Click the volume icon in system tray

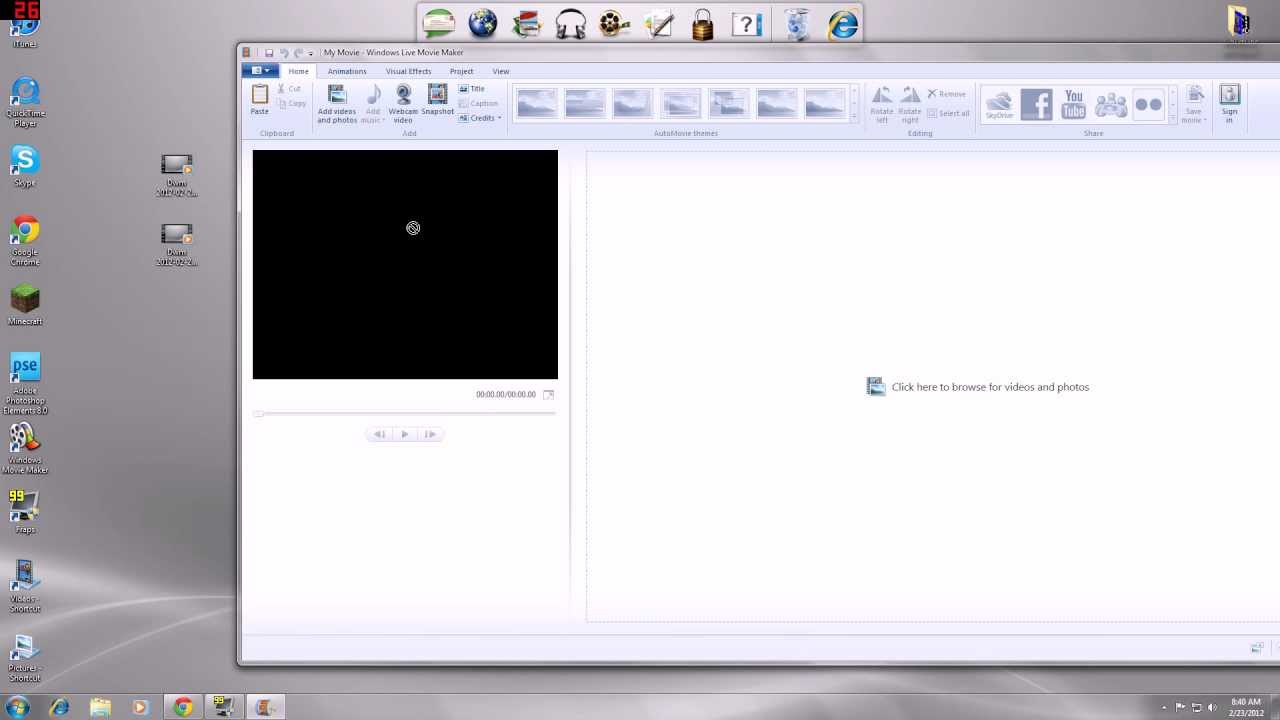tap(1212, 707)
